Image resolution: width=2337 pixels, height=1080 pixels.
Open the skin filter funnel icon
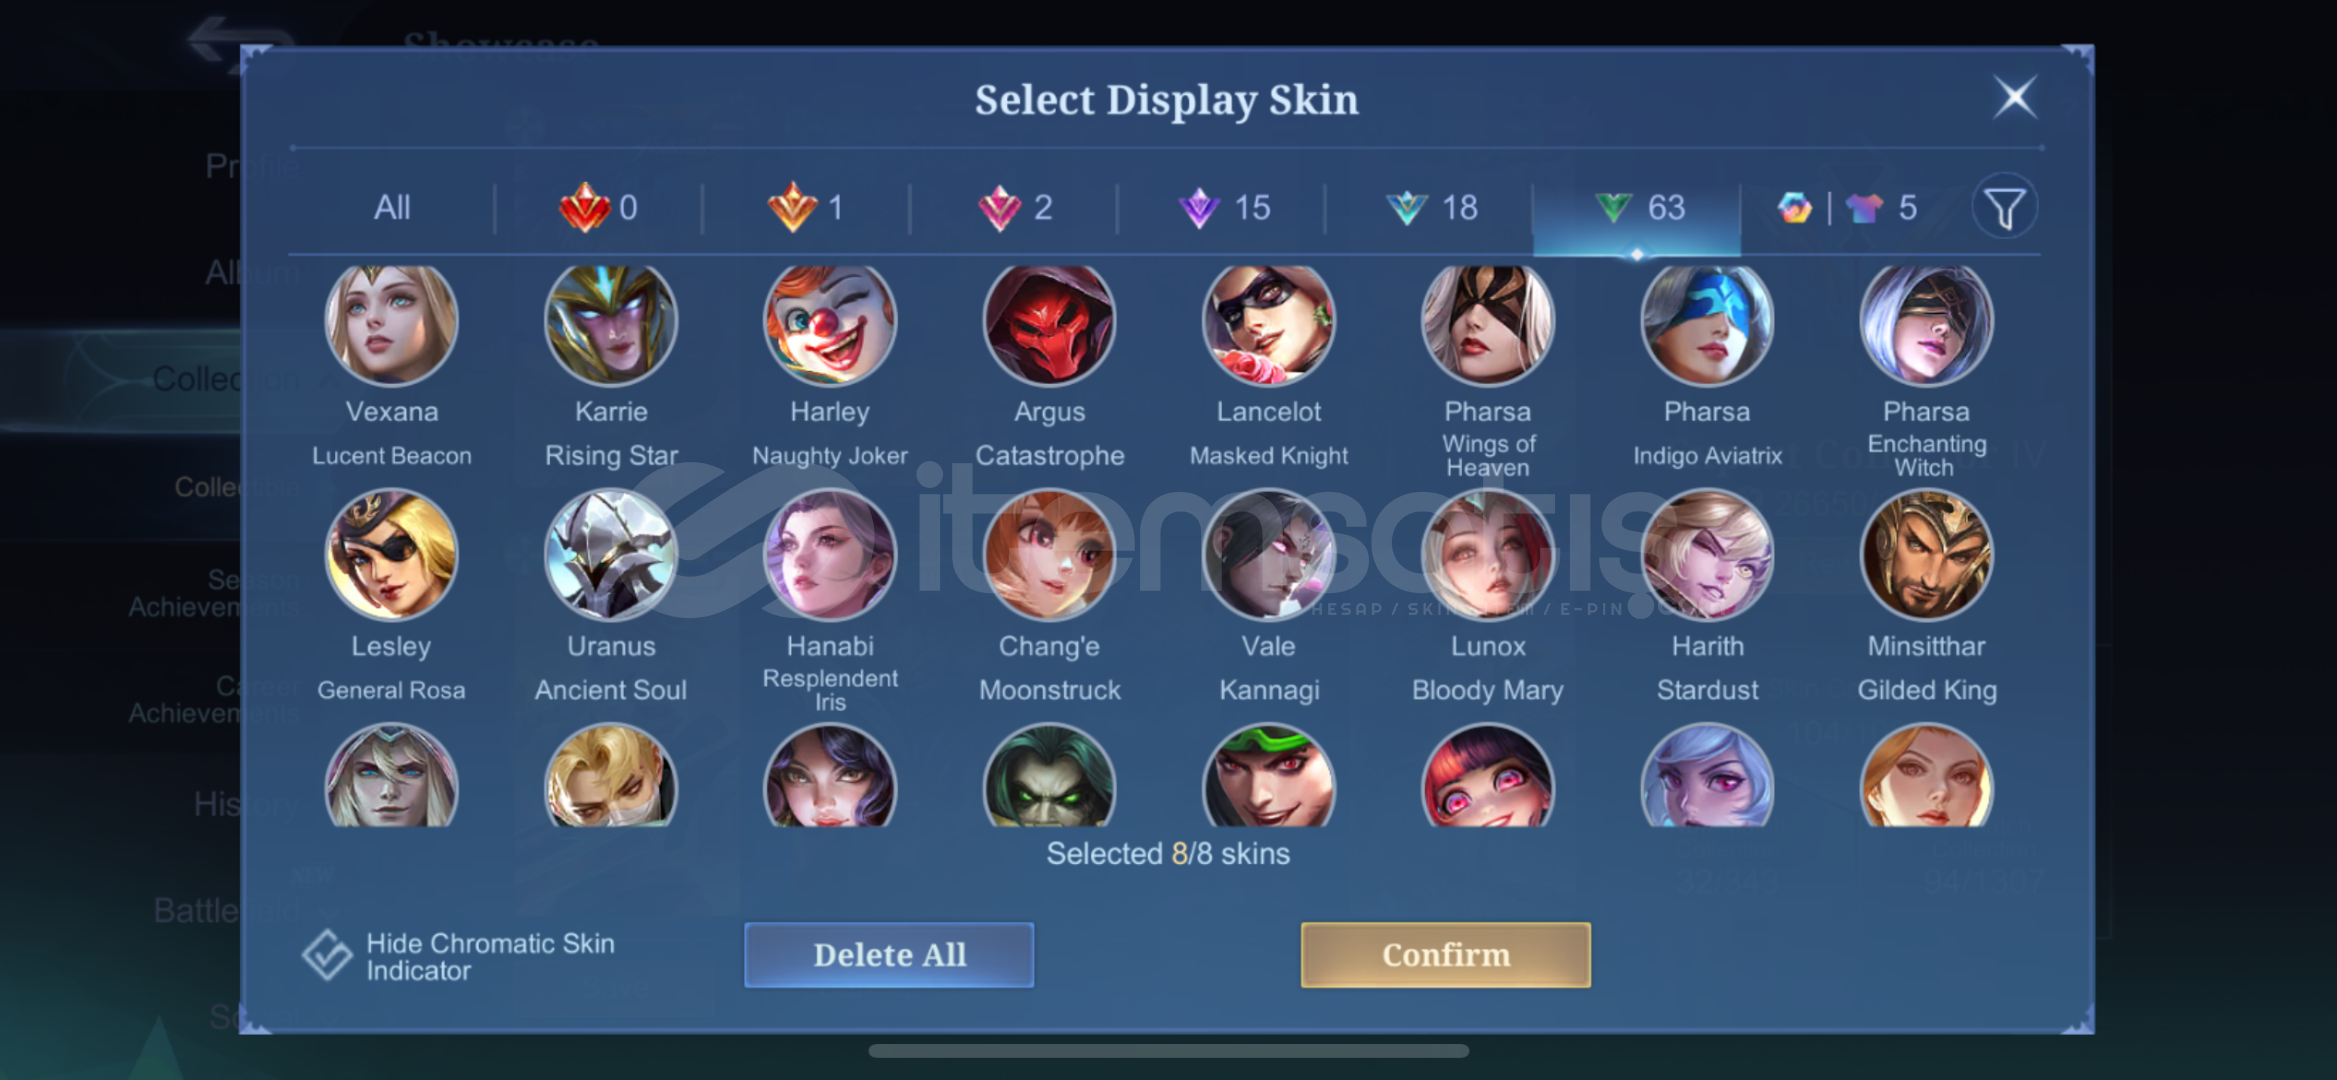[2004, 208]
